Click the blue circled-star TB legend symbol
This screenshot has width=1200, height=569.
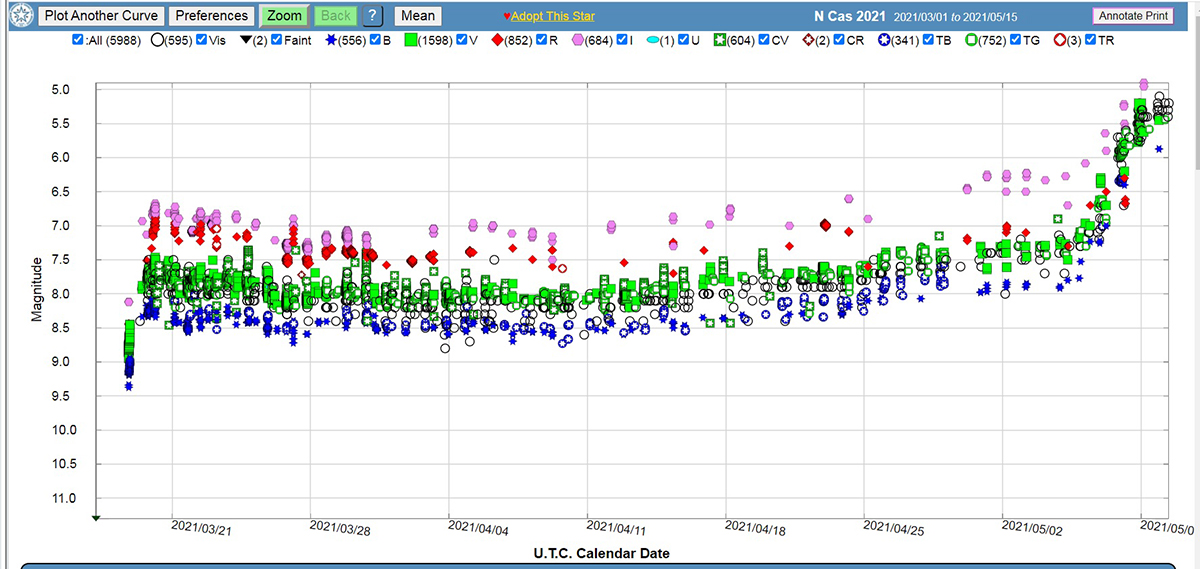[x=885, y=41]
